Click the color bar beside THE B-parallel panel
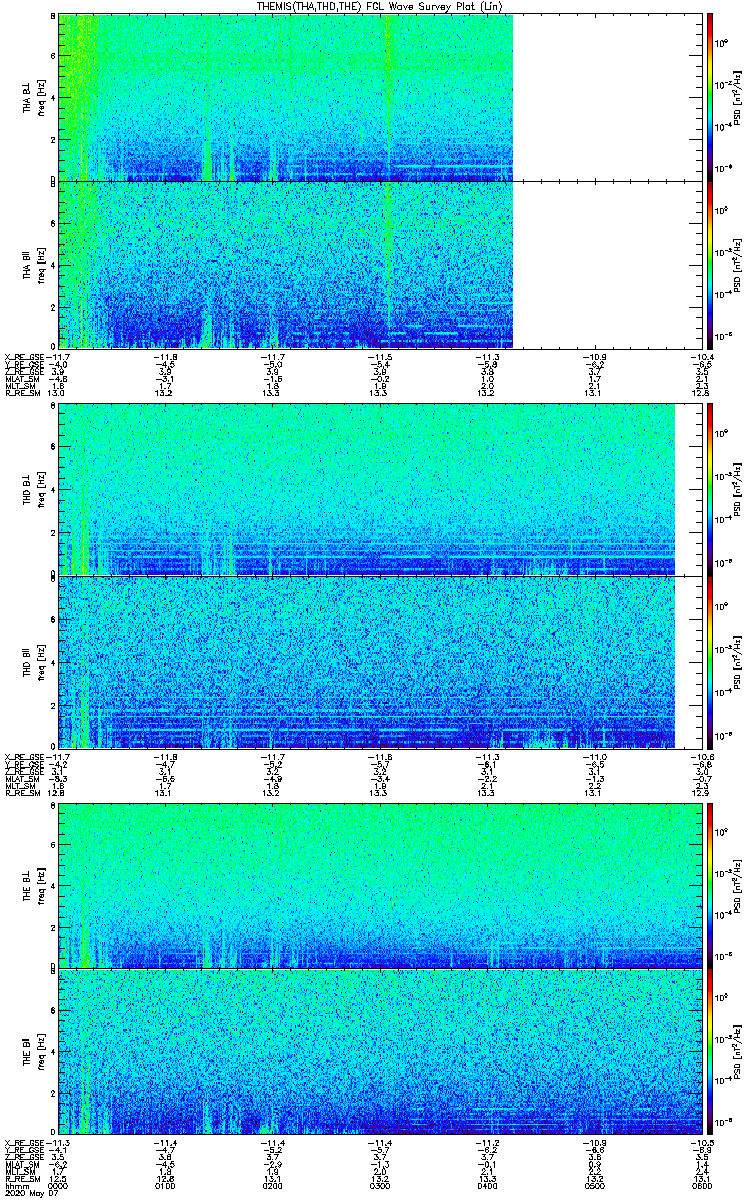The height and width of the screenshot is (1200, 750). pos(711,1052)
